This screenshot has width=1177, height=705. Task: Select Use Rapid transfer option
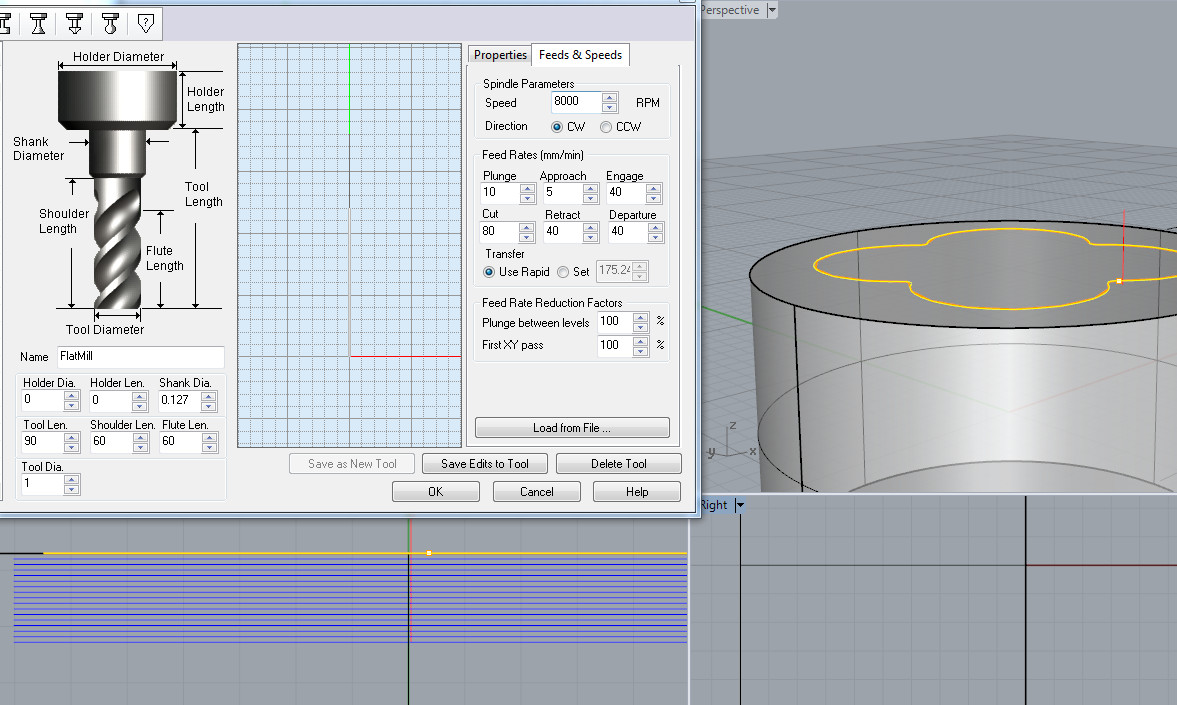490,272
